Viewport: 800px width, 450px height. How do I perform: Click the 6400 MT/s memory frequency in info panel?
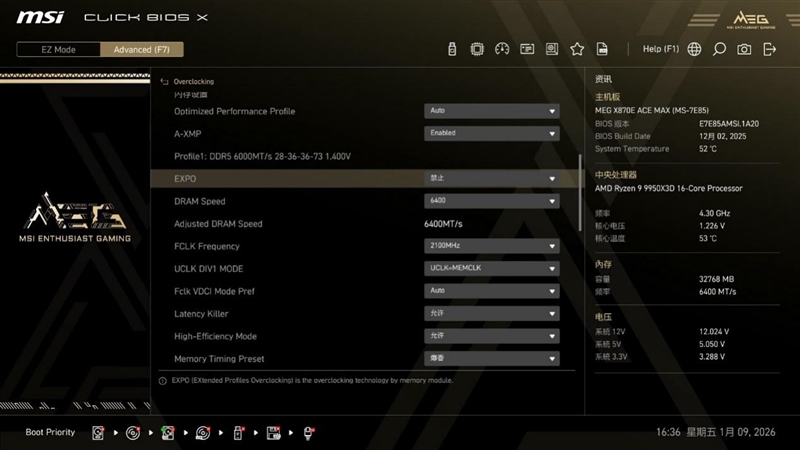pos(717,291)
